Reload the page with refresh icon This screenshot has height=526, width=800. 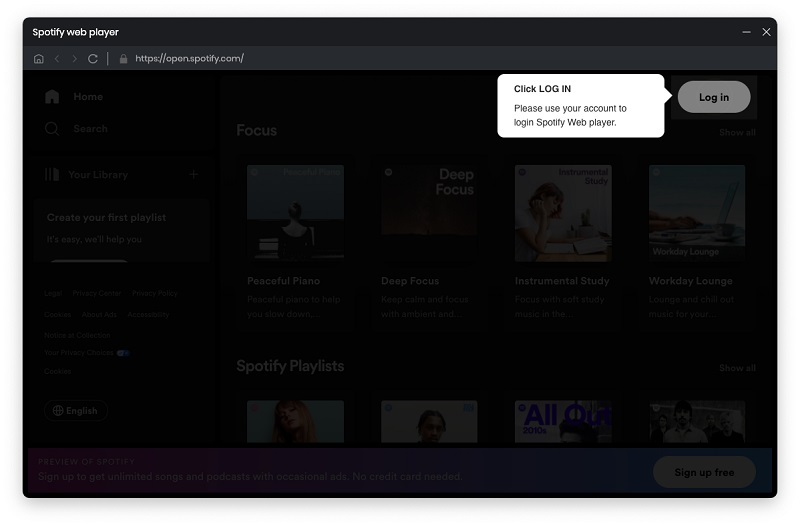[x=93, y=59]
